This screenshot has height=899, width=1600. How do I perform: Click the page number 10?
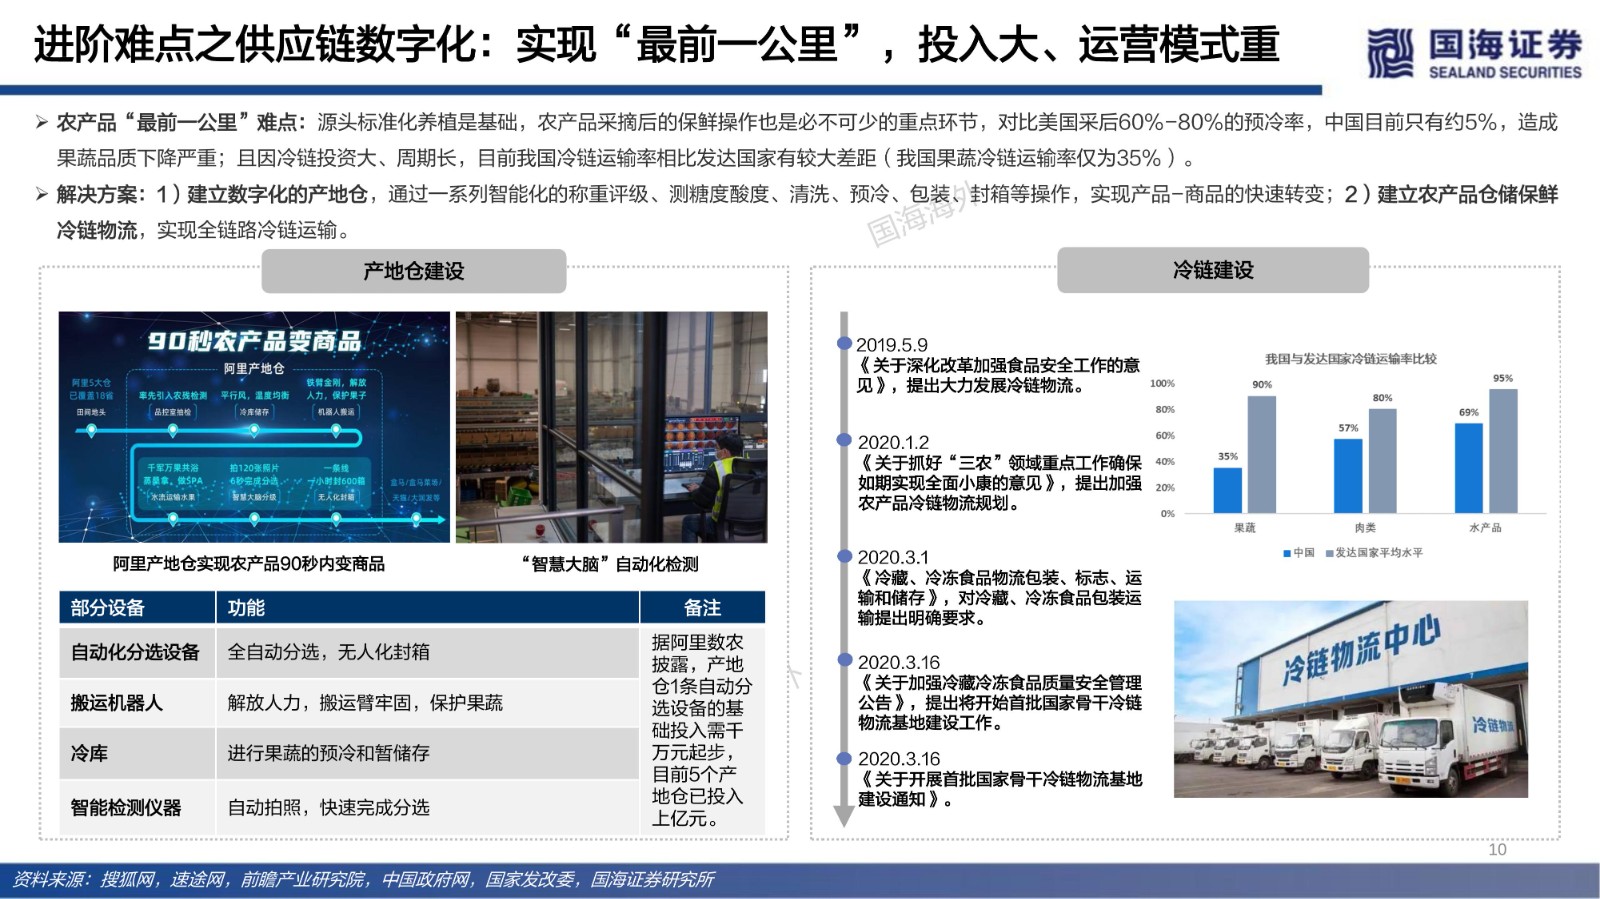point(1497,850)
